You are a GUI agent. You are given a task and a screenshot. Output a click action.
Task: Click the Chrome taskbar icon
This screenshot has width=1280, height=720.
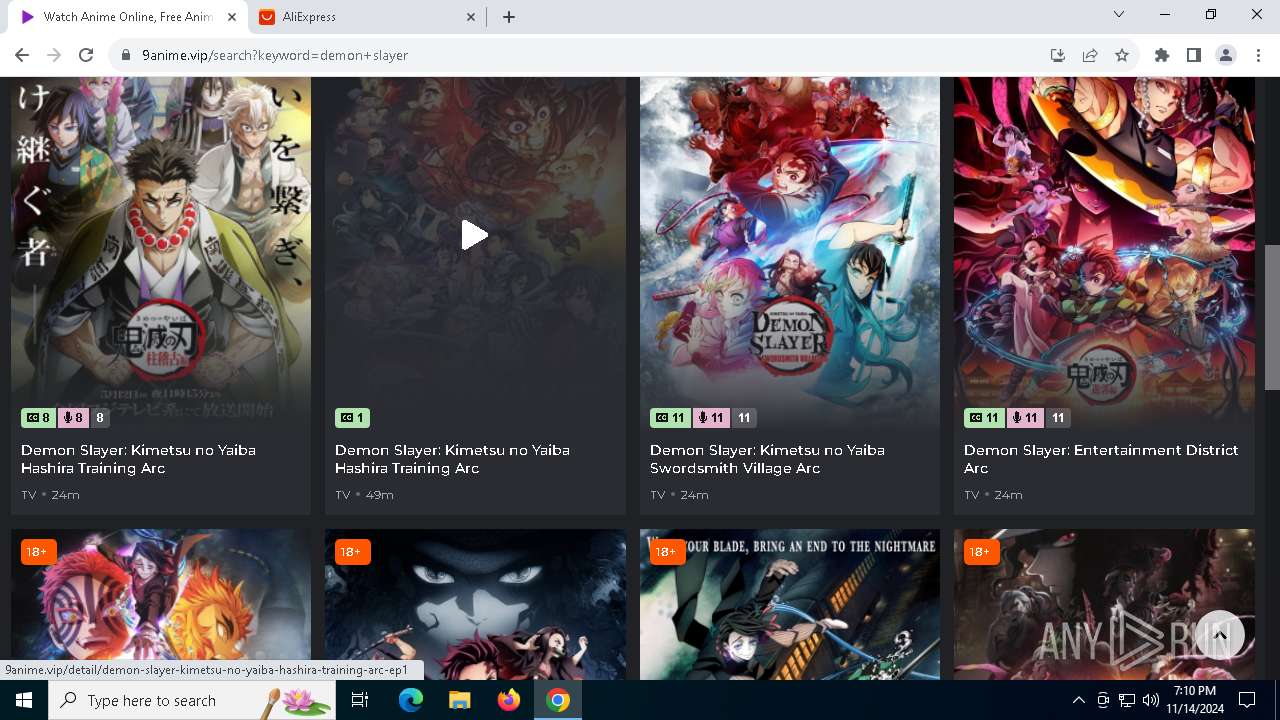[x=557, y=700]
